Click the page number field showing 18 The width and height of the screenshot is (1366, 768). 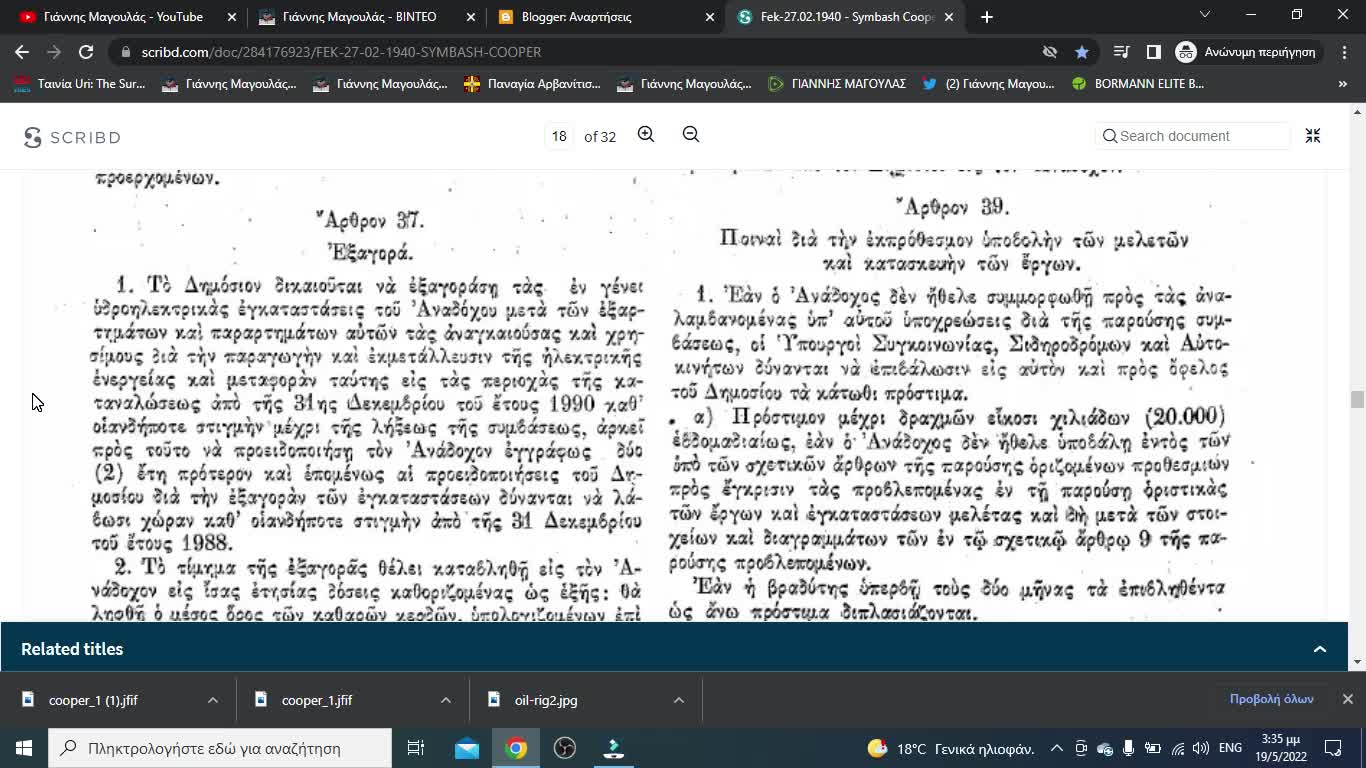coord(559,136)
